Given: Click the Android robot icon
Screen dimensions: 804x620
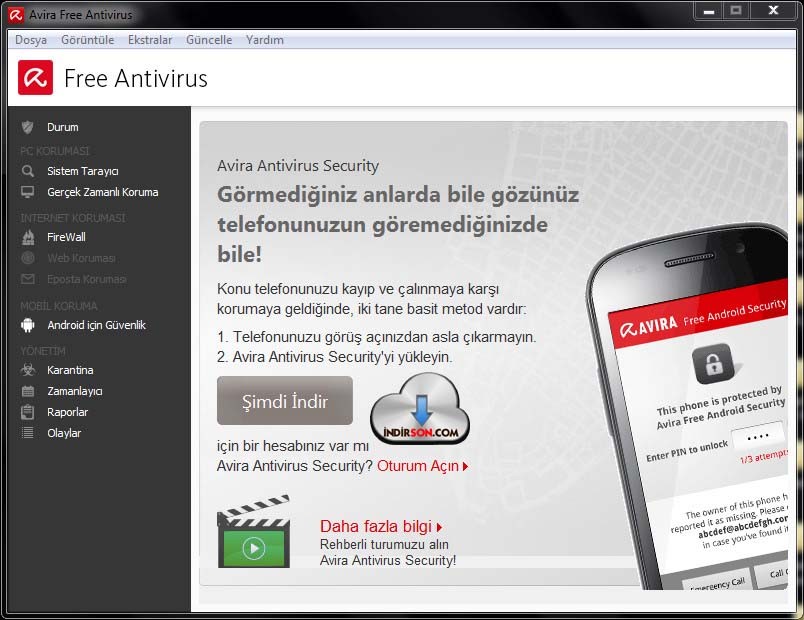Looking at the screenshot, I should tap(28, 325).
